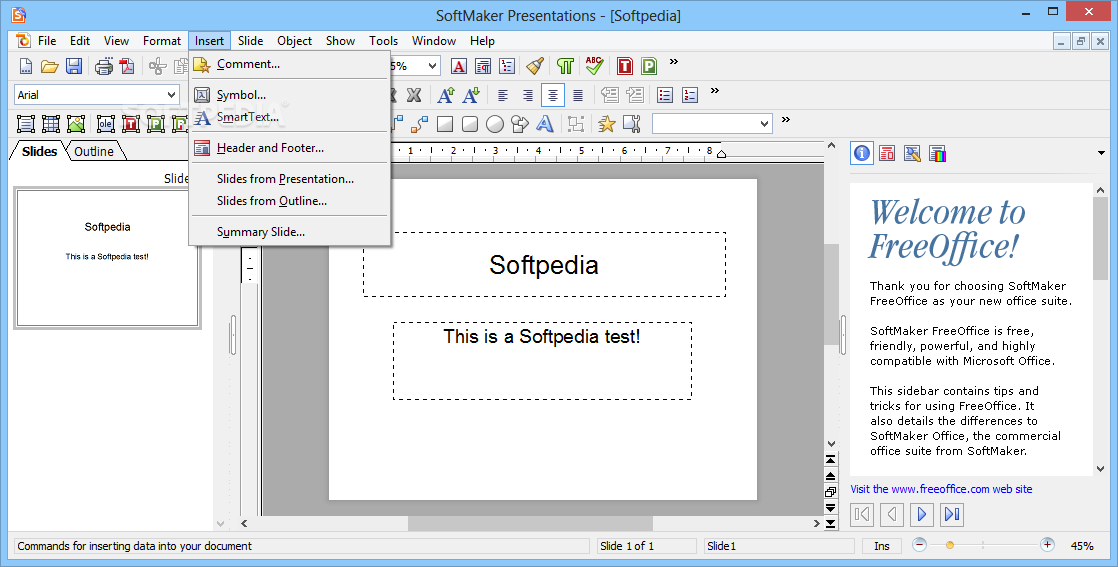Image resolution: width=1118 pixels, height=567 pixels.
Task: Export as PDF using the PDF icon
Action: [x=127, y=66]
